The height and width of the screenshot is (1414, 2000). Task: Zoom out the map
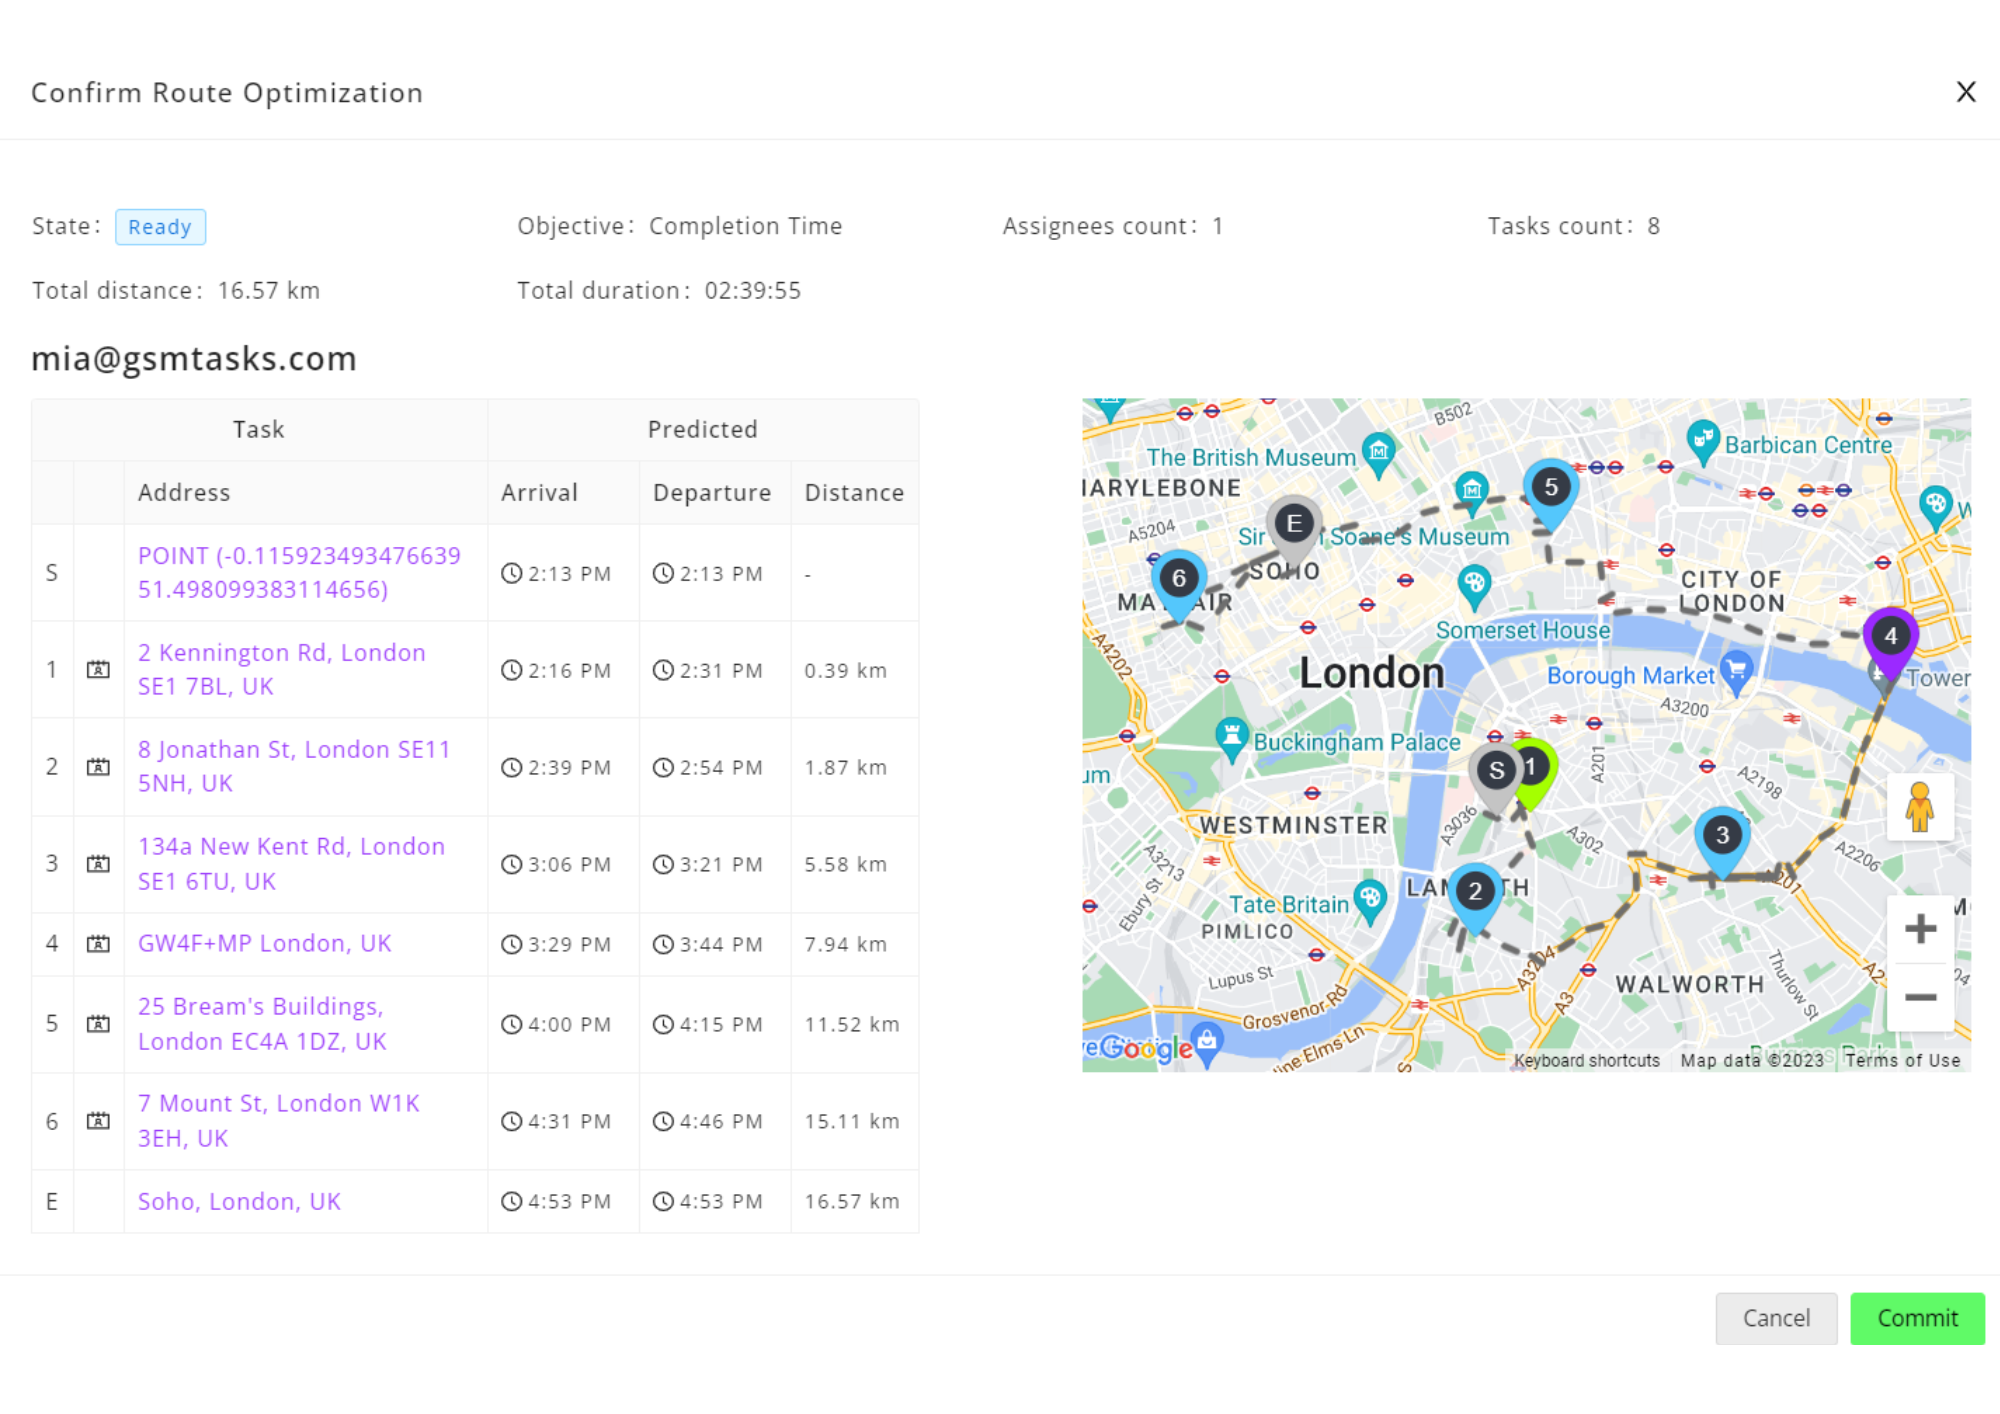coord(1919,997)
